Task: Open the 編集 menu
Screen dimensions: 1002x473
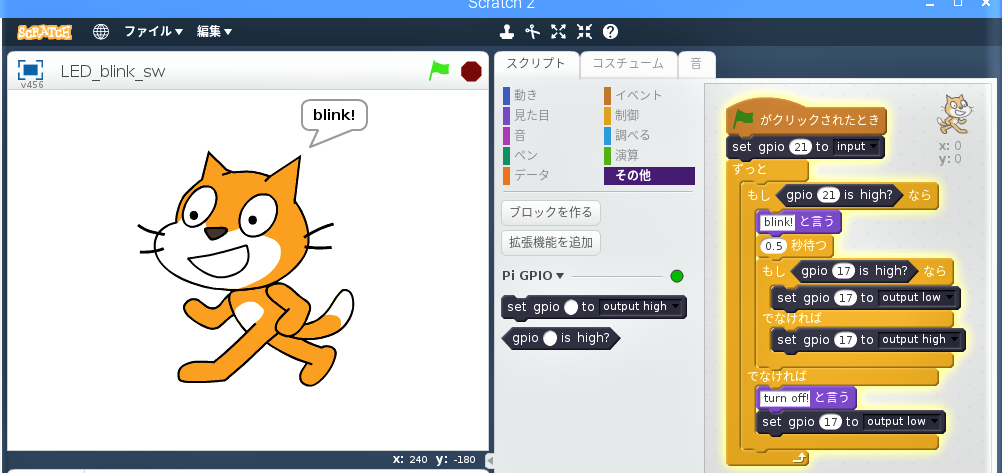Action: [x=214, y=31]
